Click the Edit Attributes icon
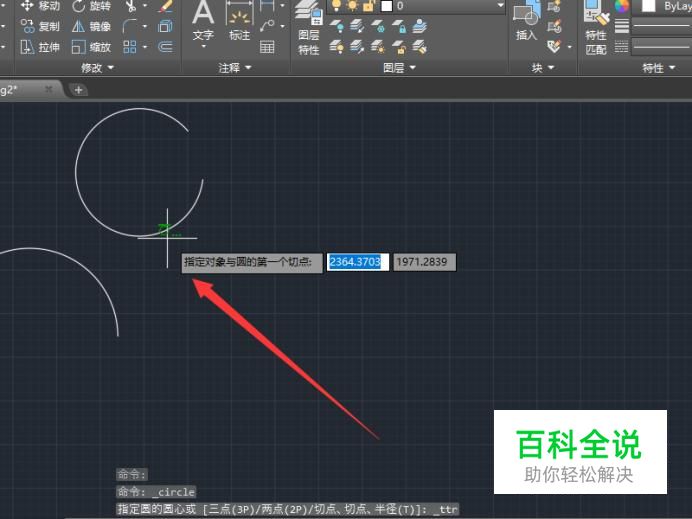Screen dimensions: 692x519 coord(554,46)
